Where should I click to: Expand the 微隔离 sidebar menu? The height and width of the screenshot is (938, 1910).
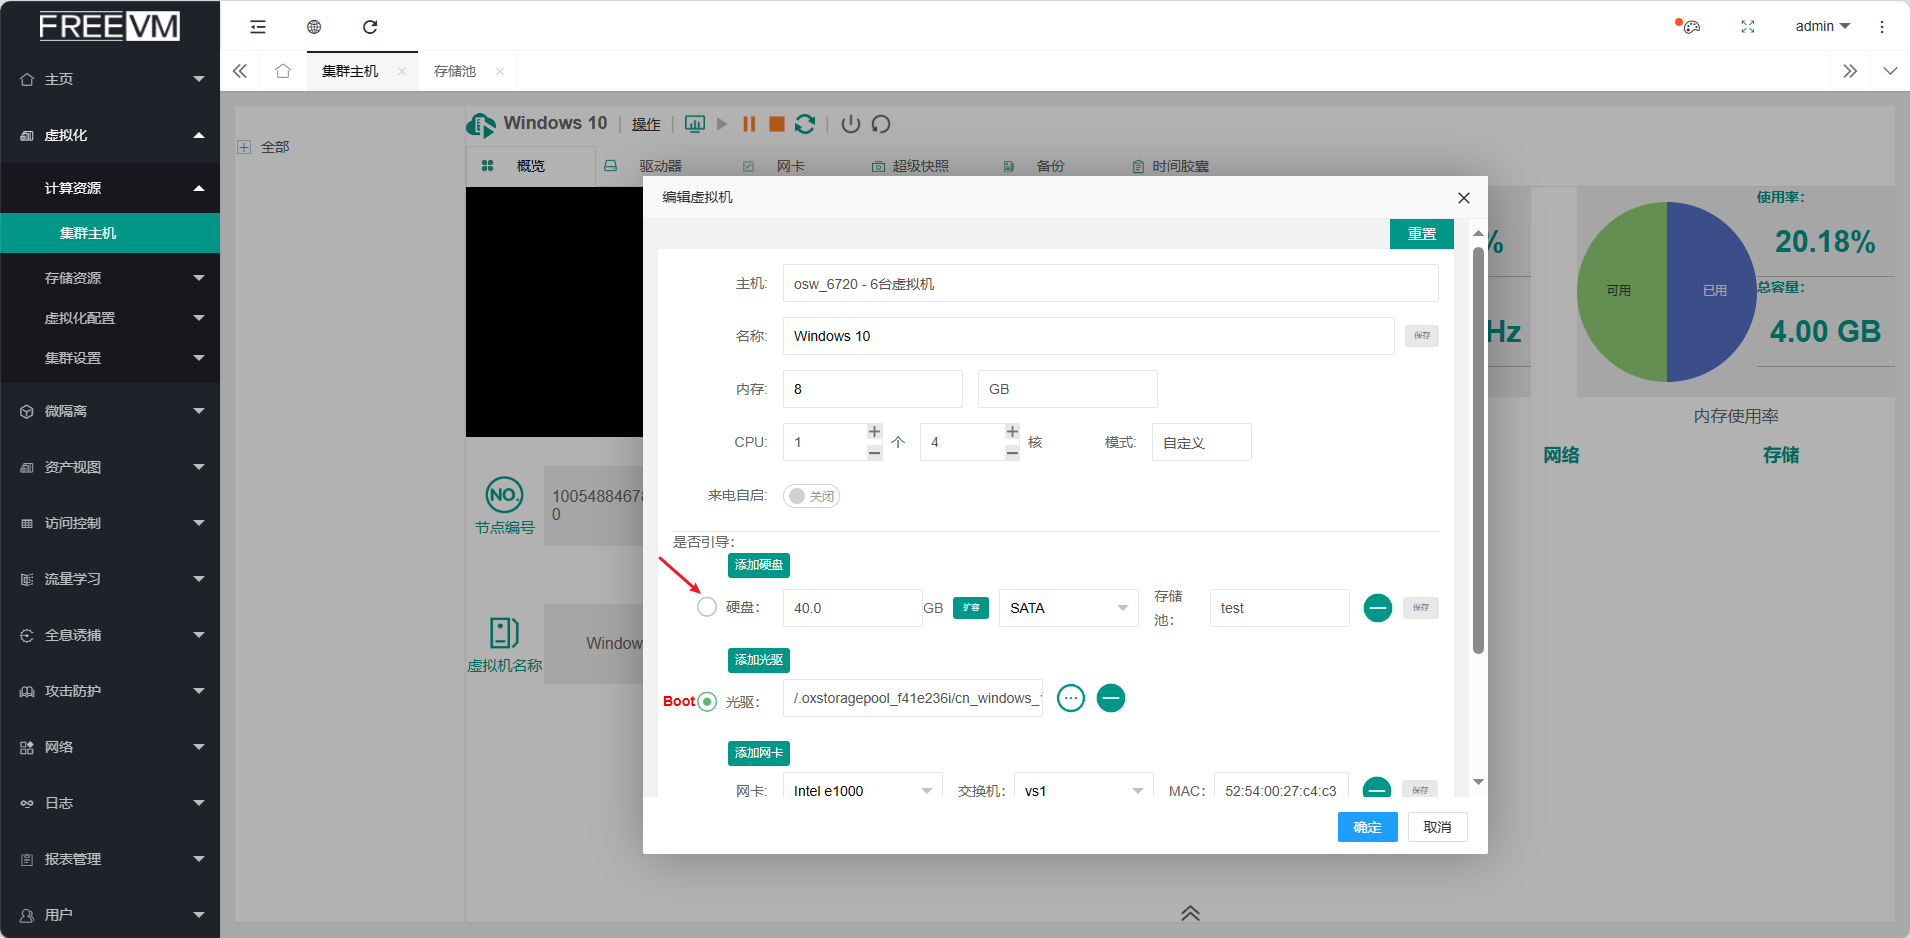[x=110, y=411]
